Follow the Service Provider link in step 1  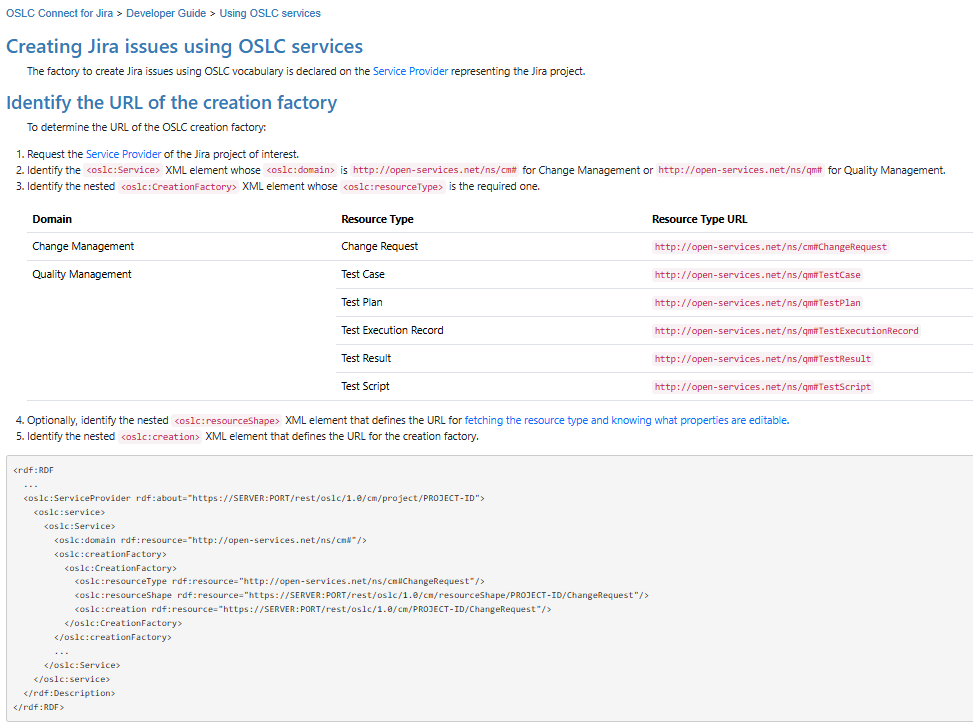coord(123,154)
